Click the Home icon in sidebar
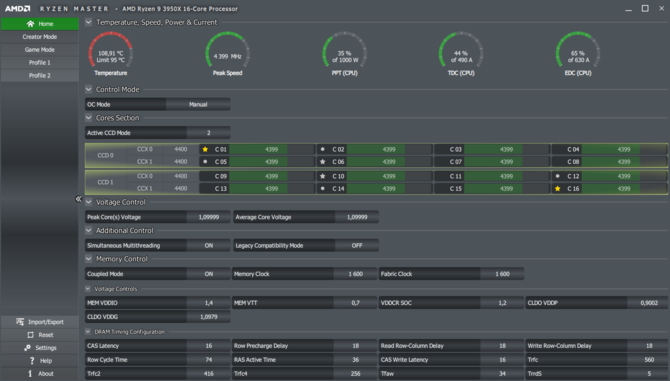The height and width of the screenshot is (381, 670). (x=30, y=24)
